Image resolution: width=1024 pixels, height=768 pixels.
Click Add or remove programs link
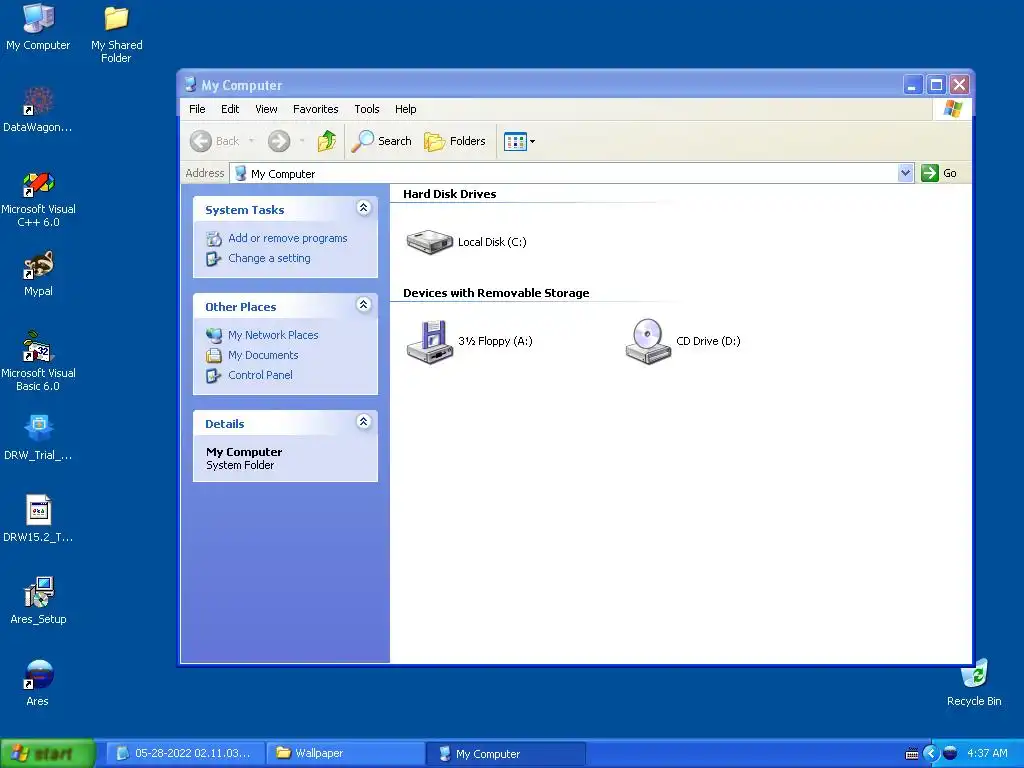pyautogui.click(x=287, y=238)
